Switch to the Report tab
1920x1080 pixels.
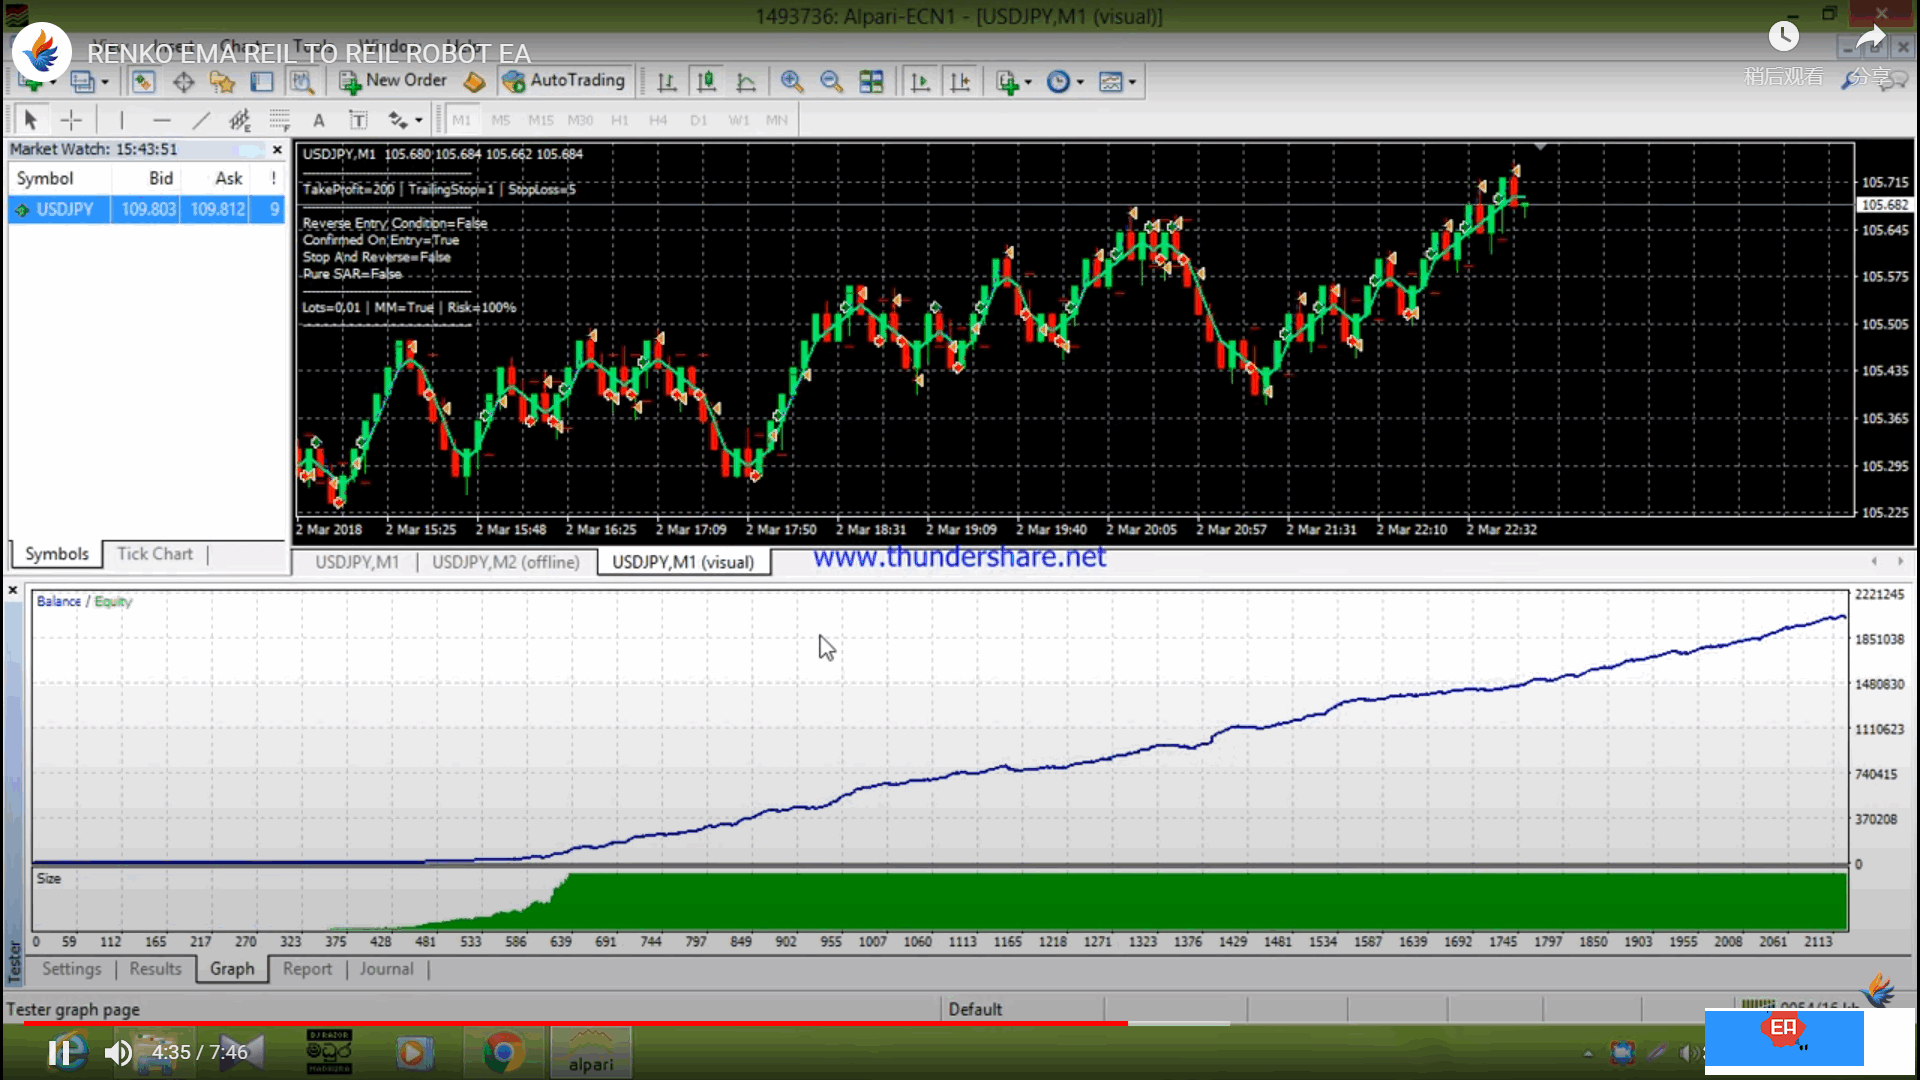tap(306, 969)
